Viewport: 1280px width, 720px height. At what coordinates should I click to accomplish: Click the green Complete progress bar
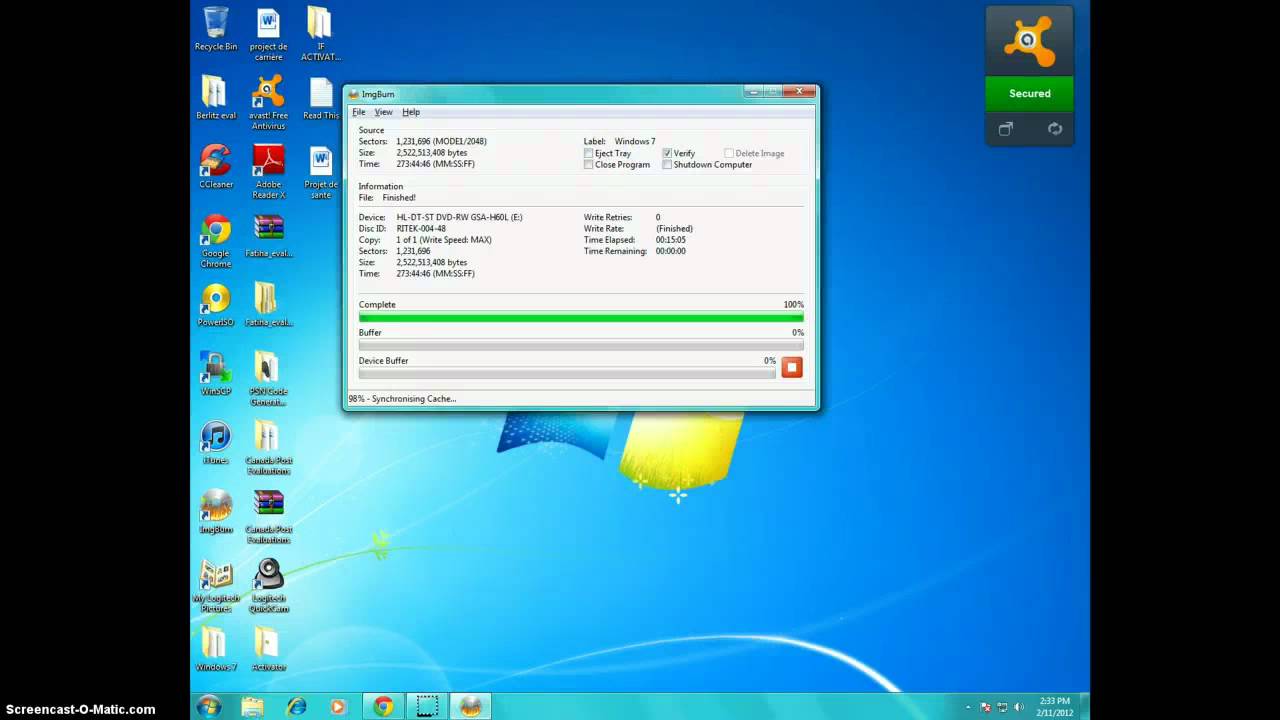pos(581,318)
